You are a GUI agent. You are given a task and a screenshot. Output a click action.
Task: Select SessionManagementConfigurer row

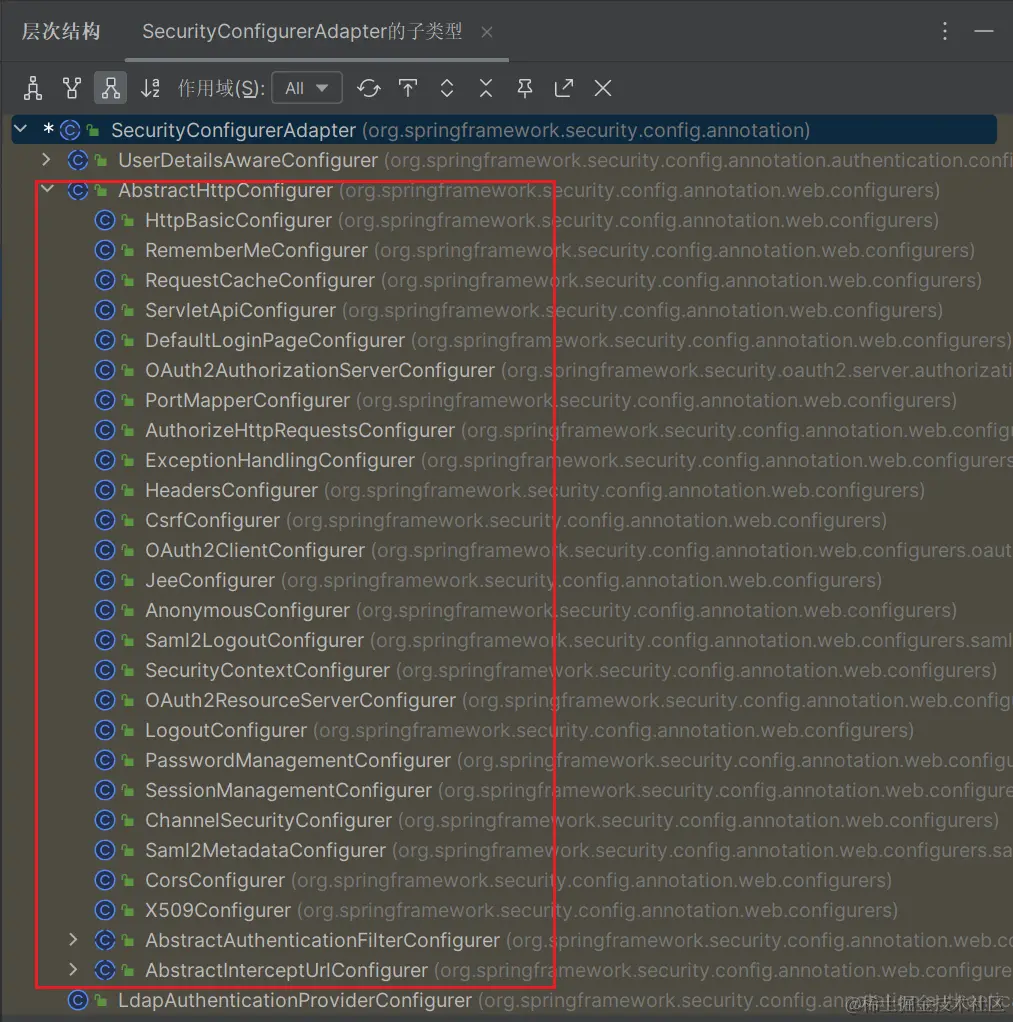288,790
